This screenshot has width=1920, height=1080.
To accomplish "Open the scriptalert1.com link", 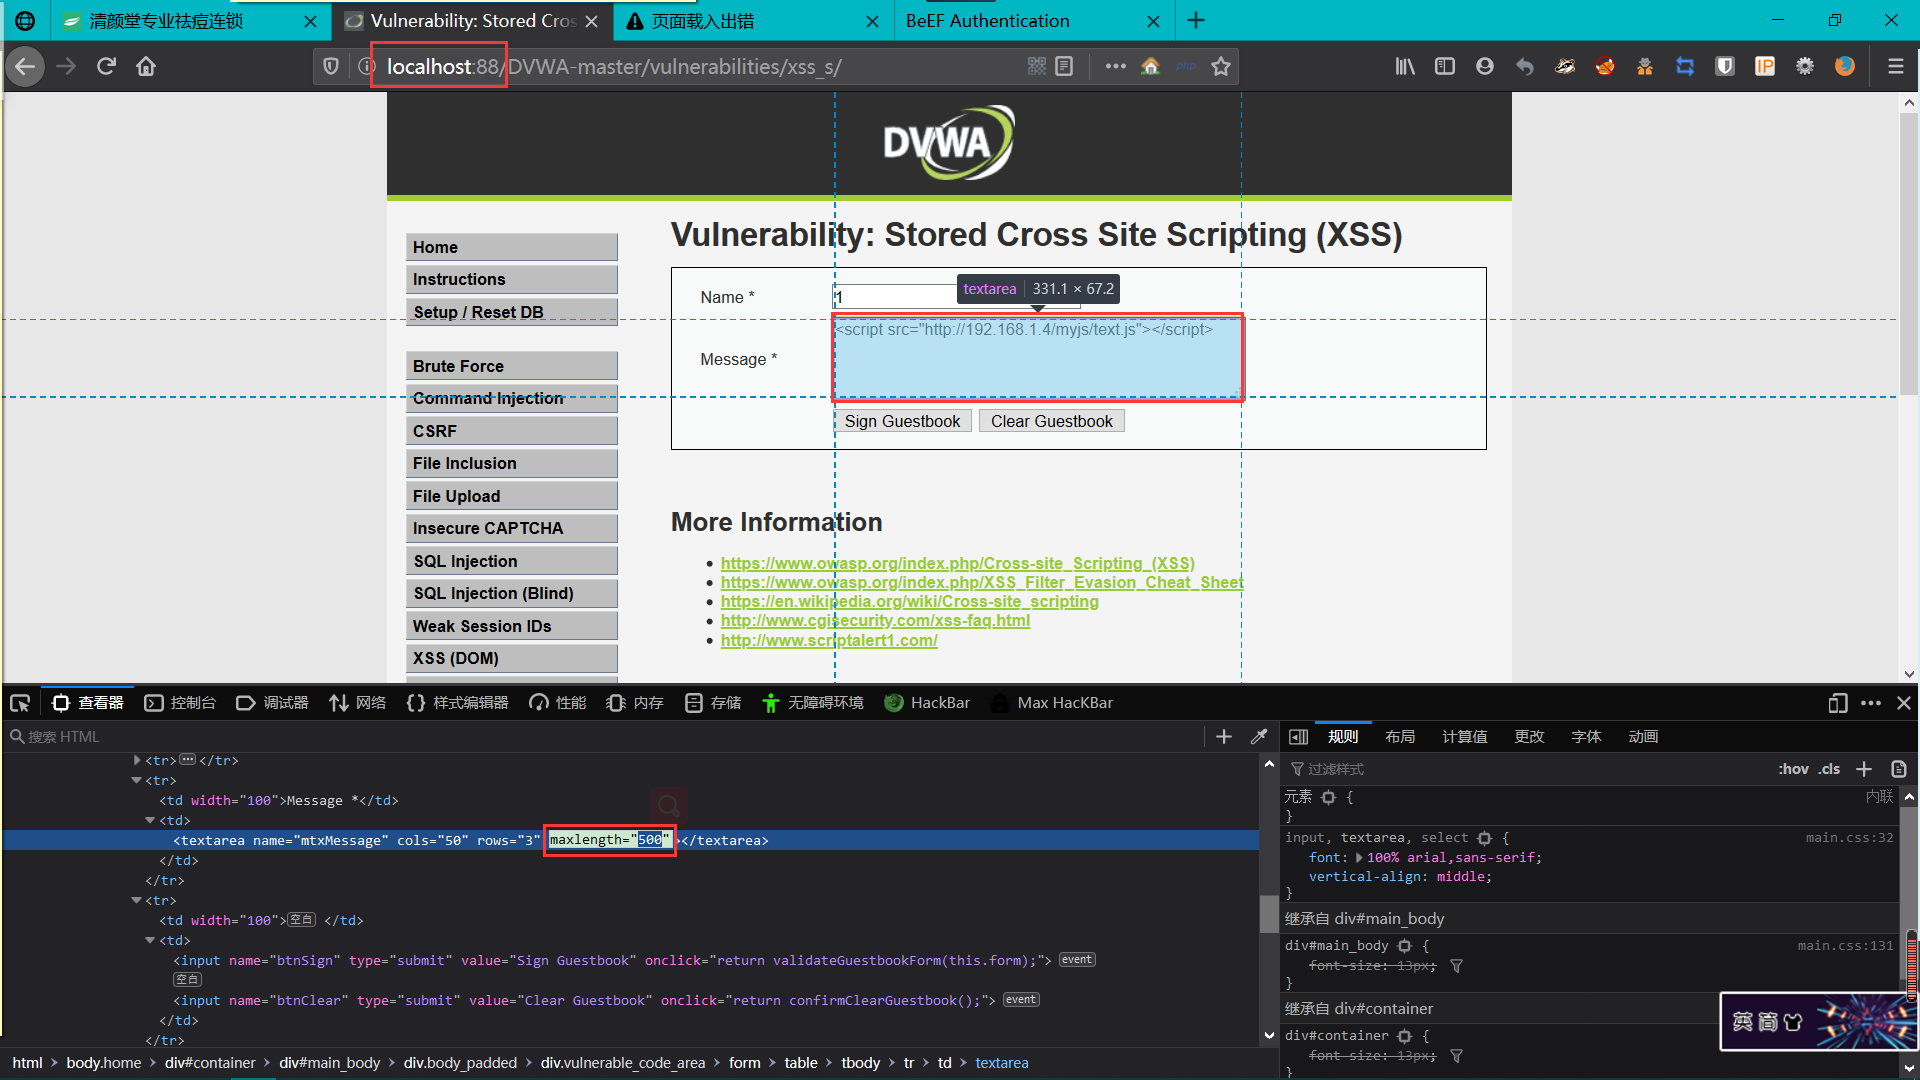I will click(x=829, y=640).
